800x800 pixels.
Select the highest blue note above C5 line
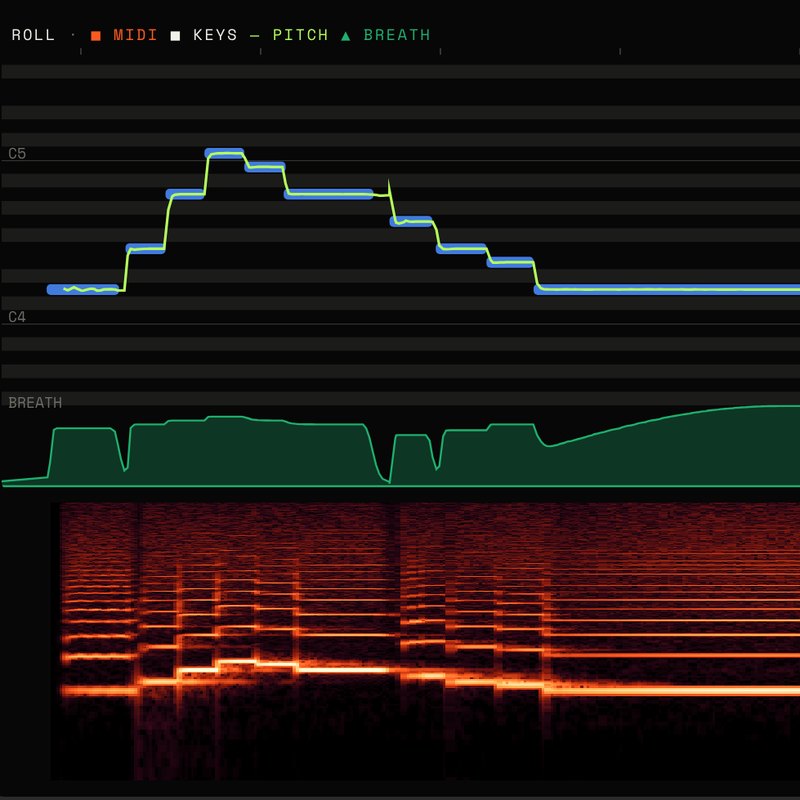tap(224, 153)
